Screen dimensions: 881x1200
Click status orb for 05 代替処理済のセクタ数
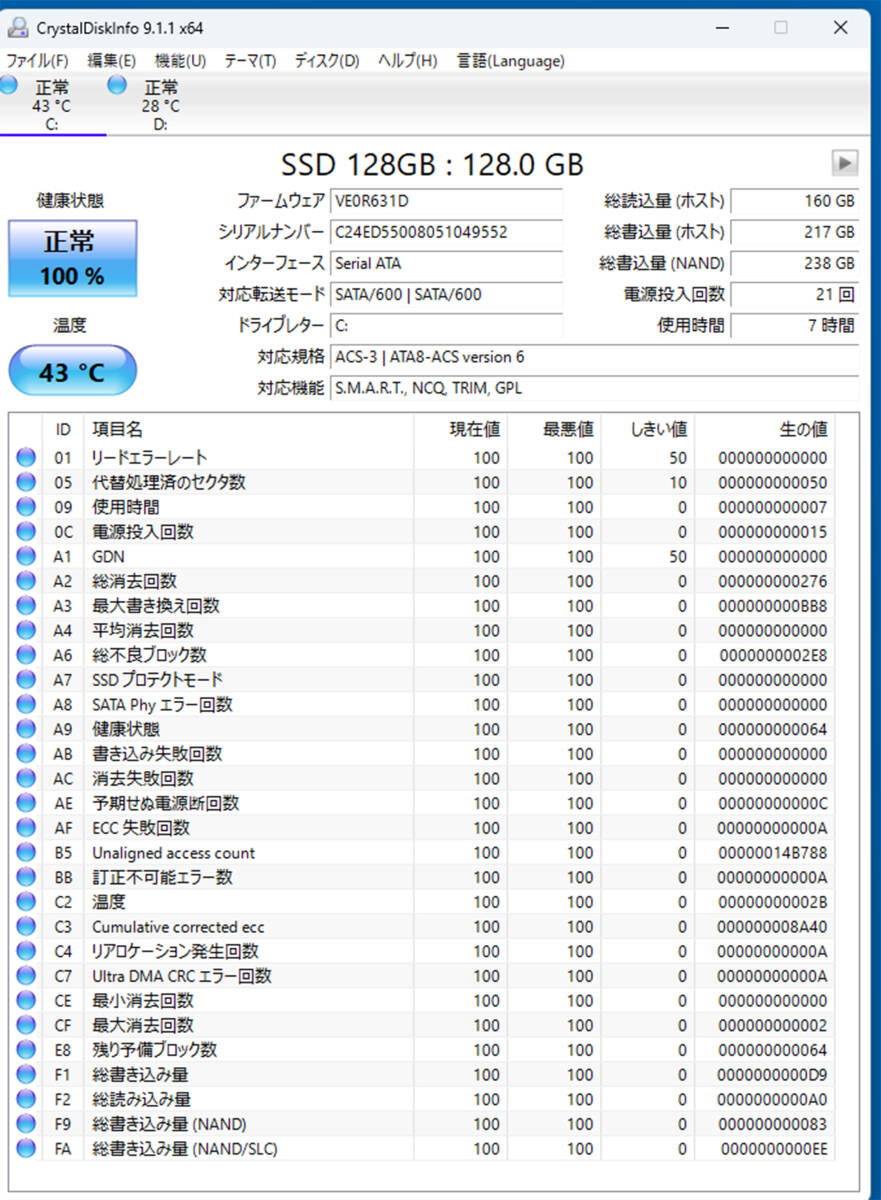[26, 482]
